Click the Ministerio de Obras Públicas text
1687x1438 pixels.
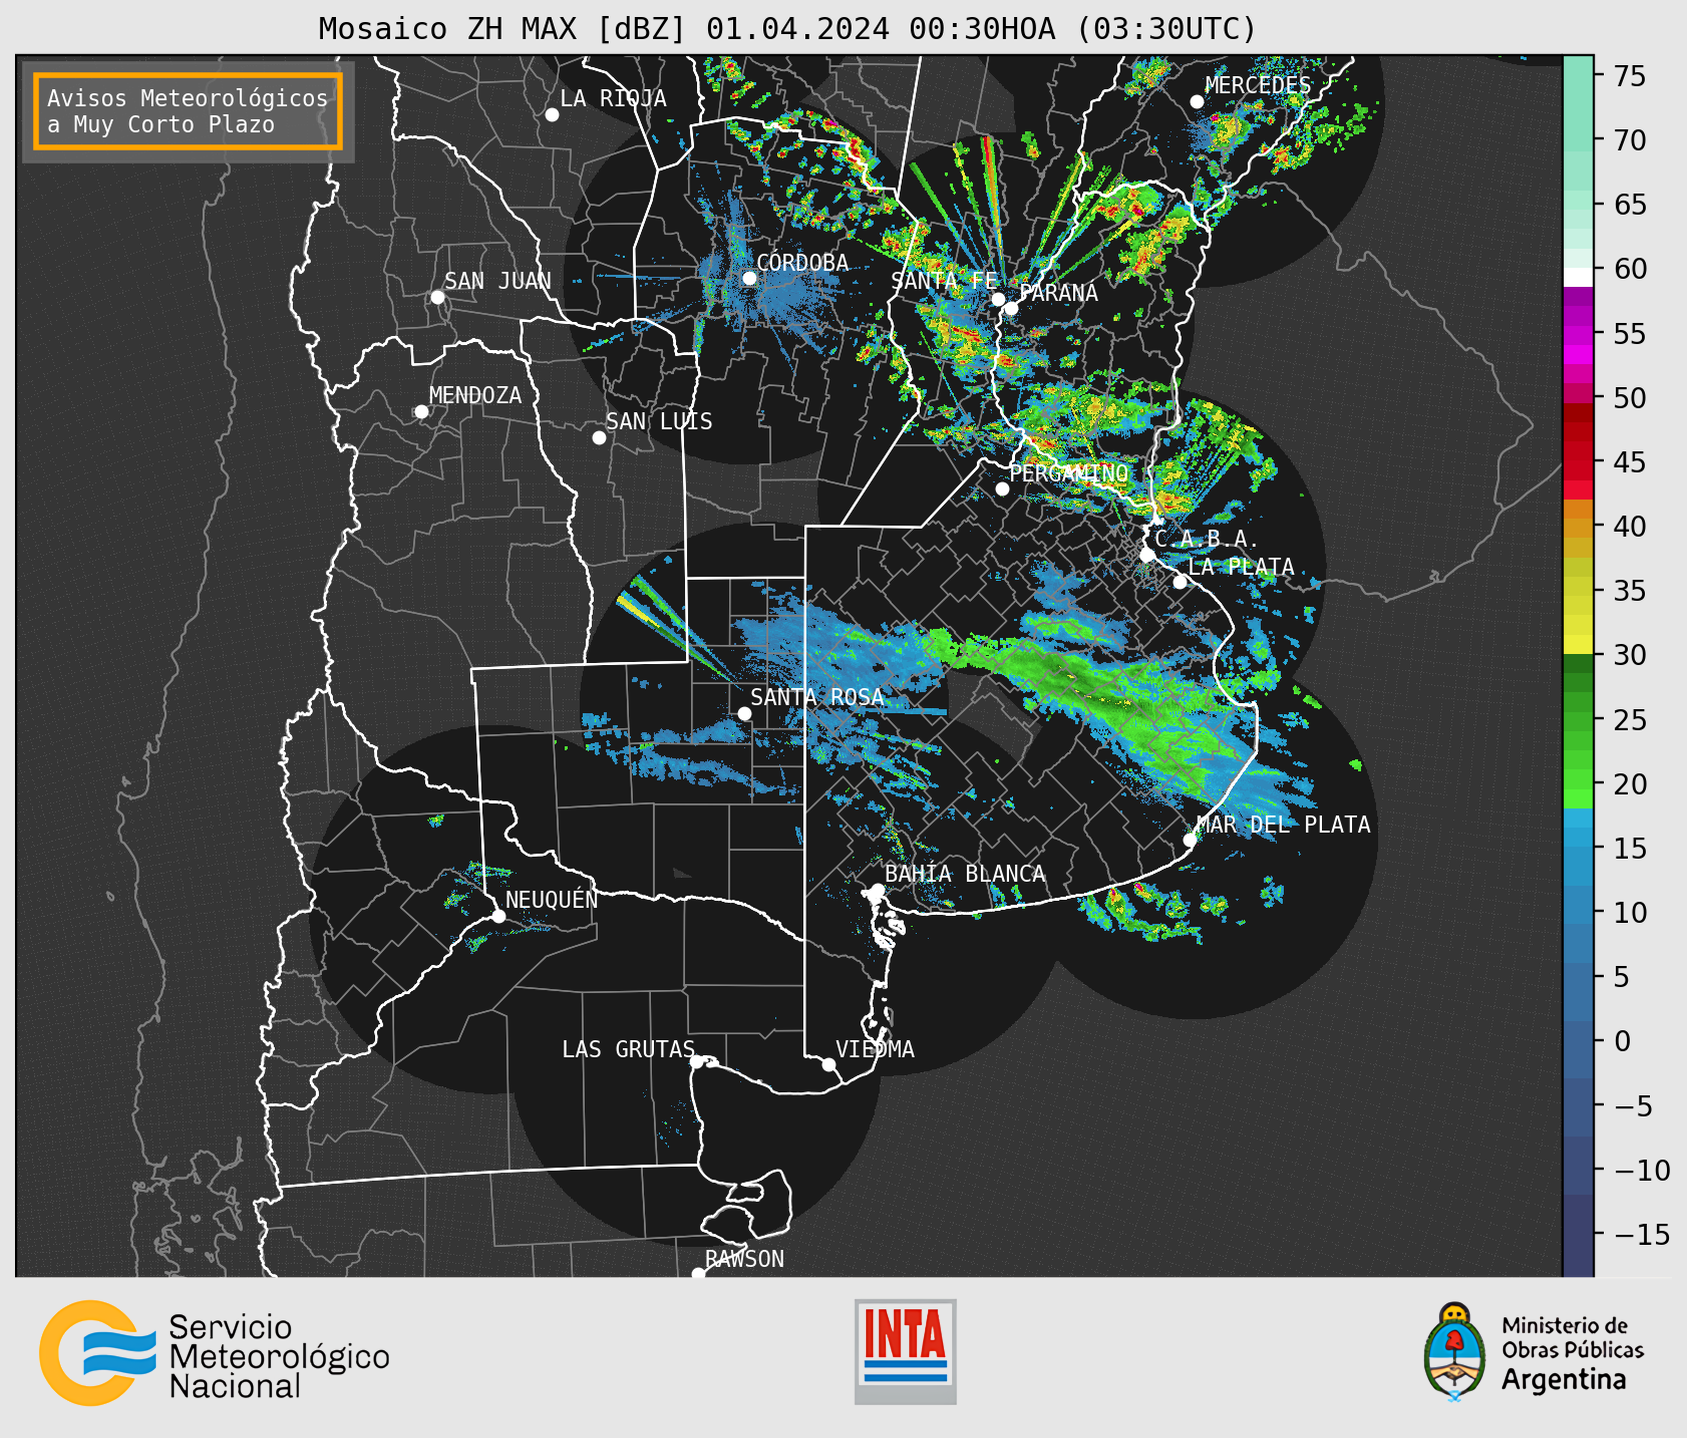point(1572,1338)
